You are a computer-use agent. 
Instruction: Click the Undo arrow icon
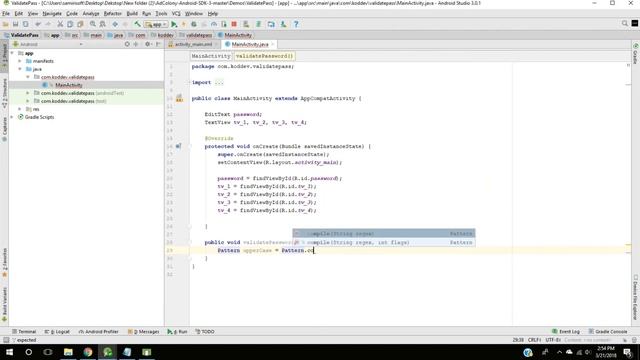coord(38,24)
